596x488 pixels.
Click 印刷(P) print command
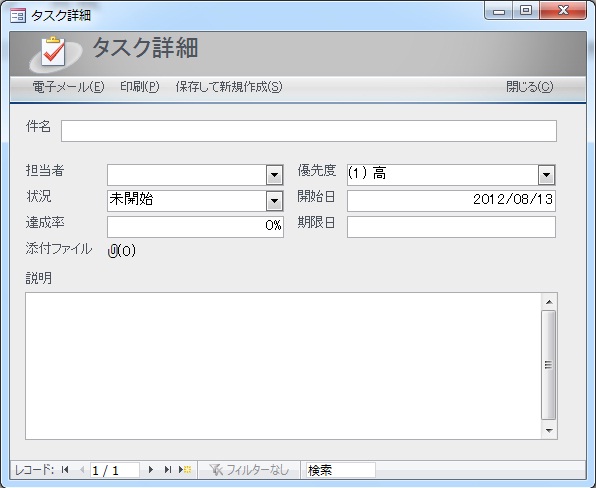[140, 87]
